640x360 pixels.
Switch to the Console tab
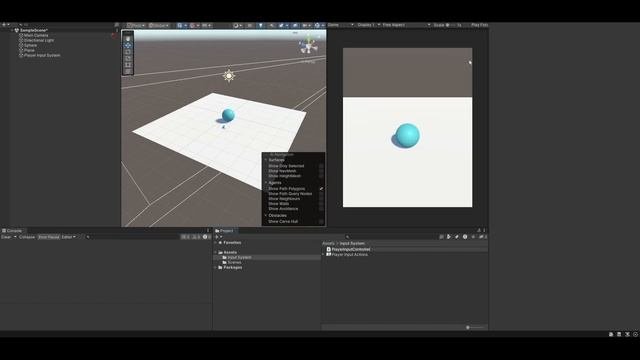pos(12,231)
